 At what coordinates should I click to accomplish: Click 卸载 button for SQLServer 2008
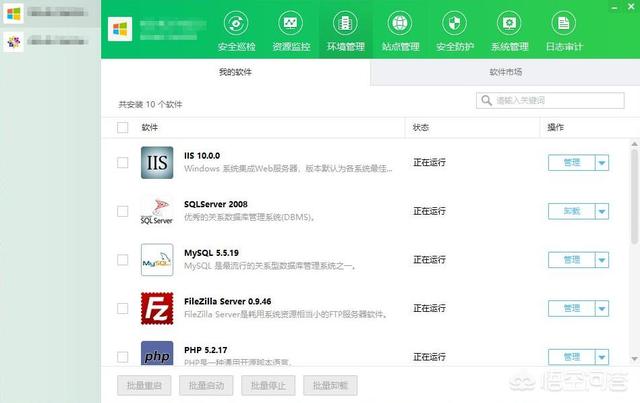(571, 211)
